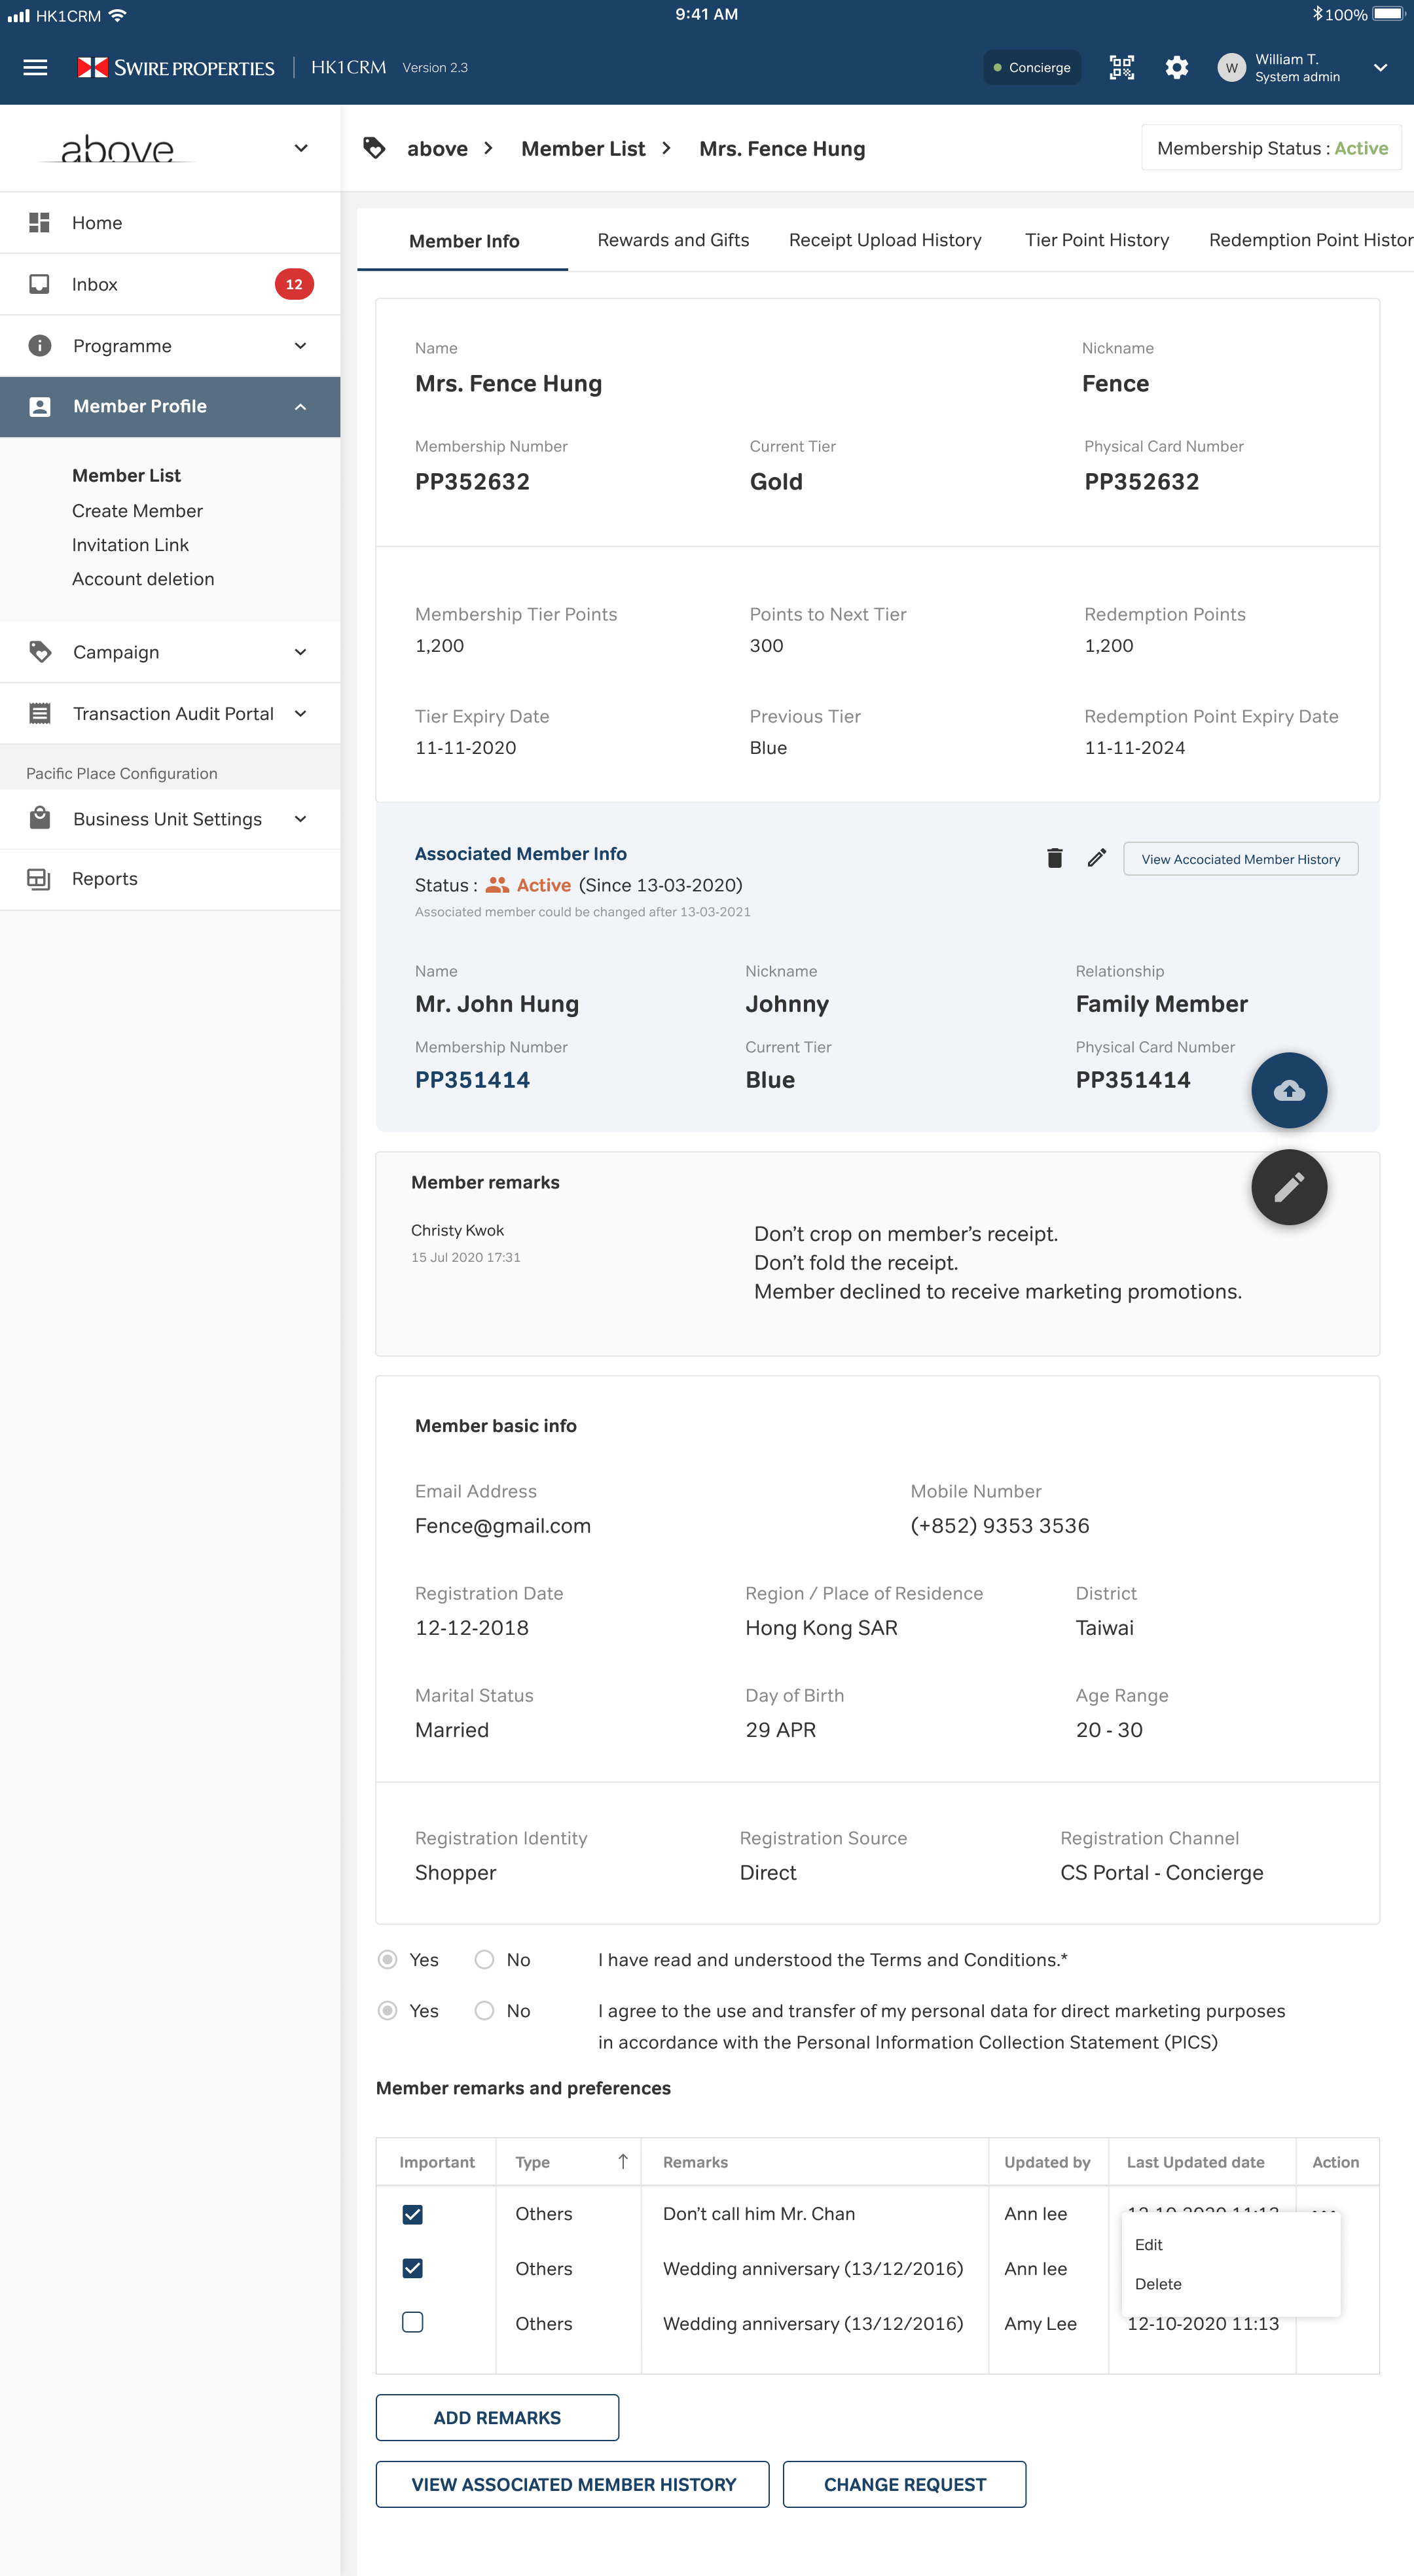1414x2576 pixels.
Task: Delete the associated member with trash icon
Action: click(1054, 858)
